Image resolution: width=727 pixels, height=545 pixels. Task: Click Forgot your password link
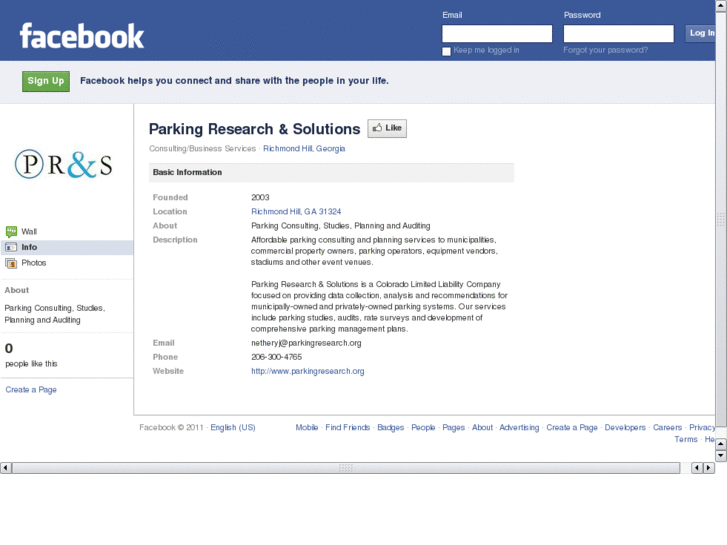point(606,50)
